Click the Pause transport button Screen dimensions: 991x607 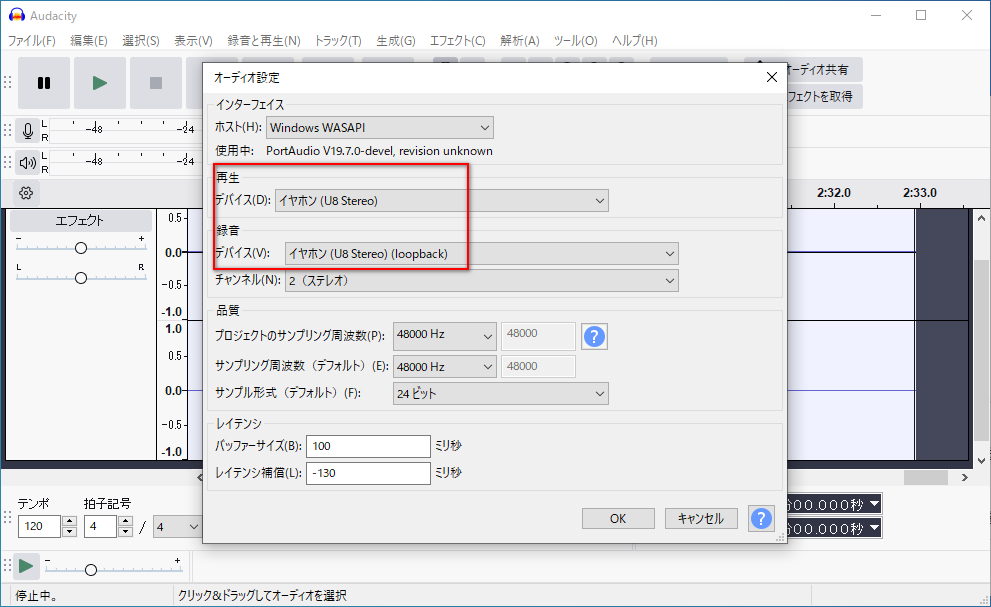(x=44, y=83)
